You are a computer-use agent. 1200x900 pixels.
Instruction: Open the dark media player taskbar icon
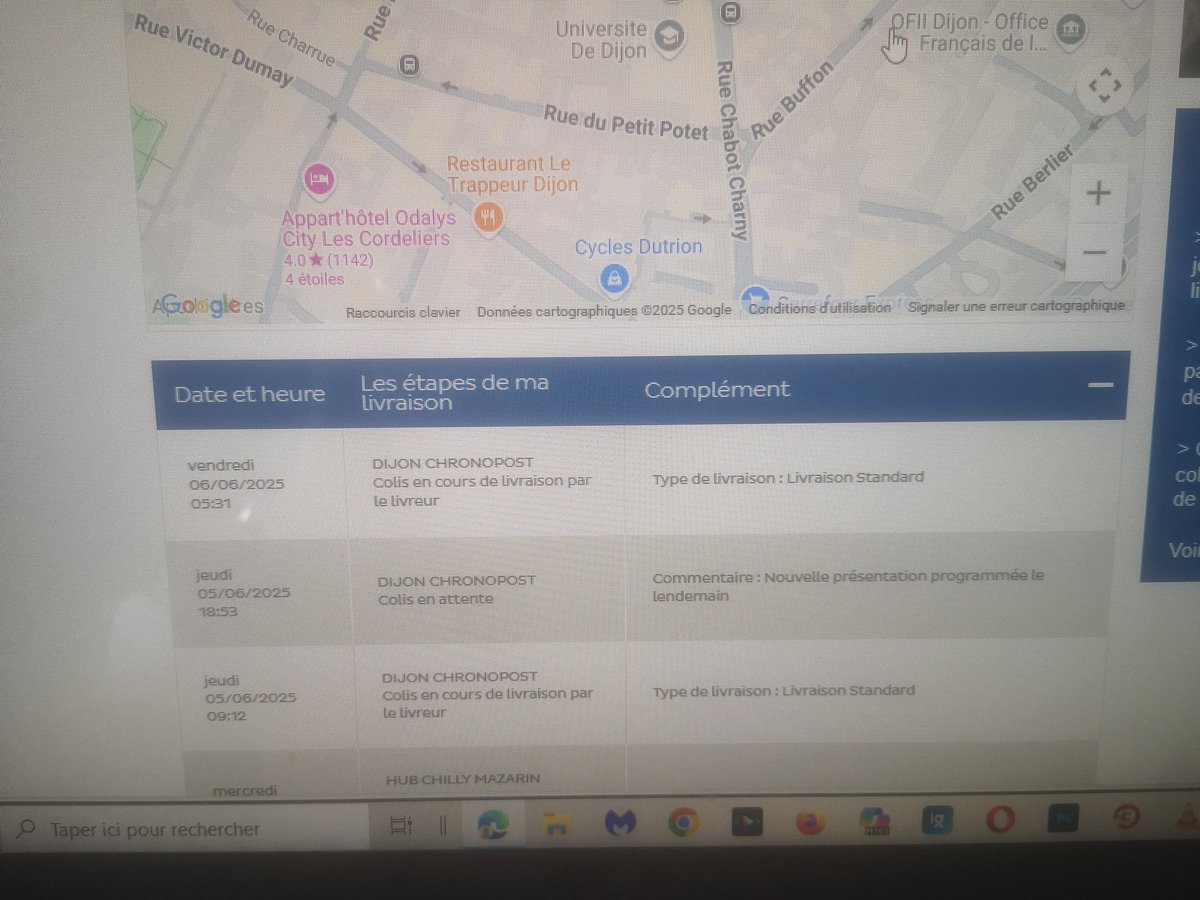(748, 823)
